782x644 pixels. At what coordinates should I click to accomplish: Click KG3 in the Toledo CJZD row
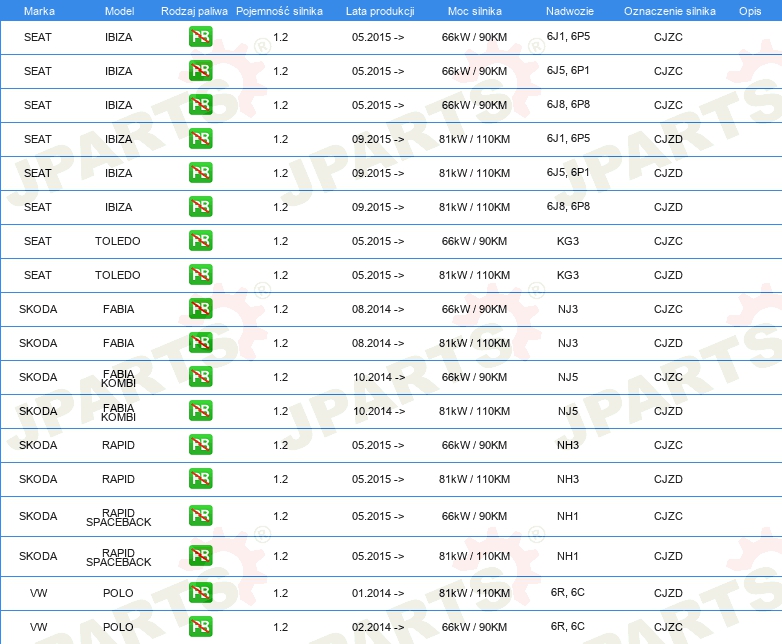tap(568, 275)
